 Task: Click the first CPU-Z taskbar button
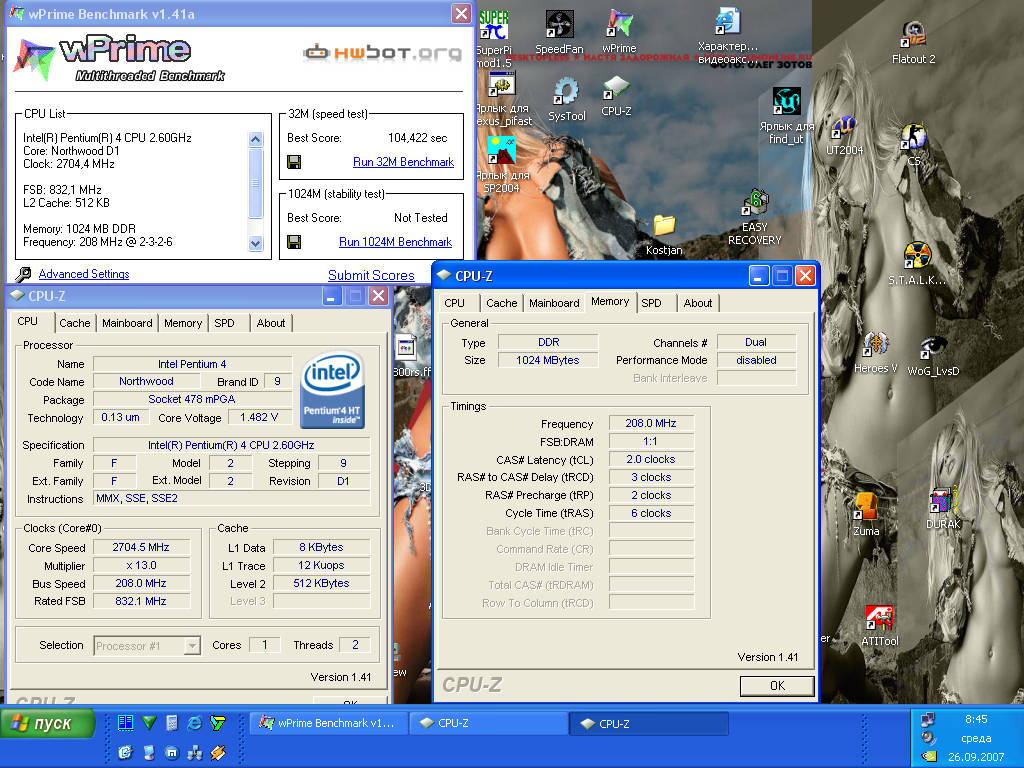(489, 724)
